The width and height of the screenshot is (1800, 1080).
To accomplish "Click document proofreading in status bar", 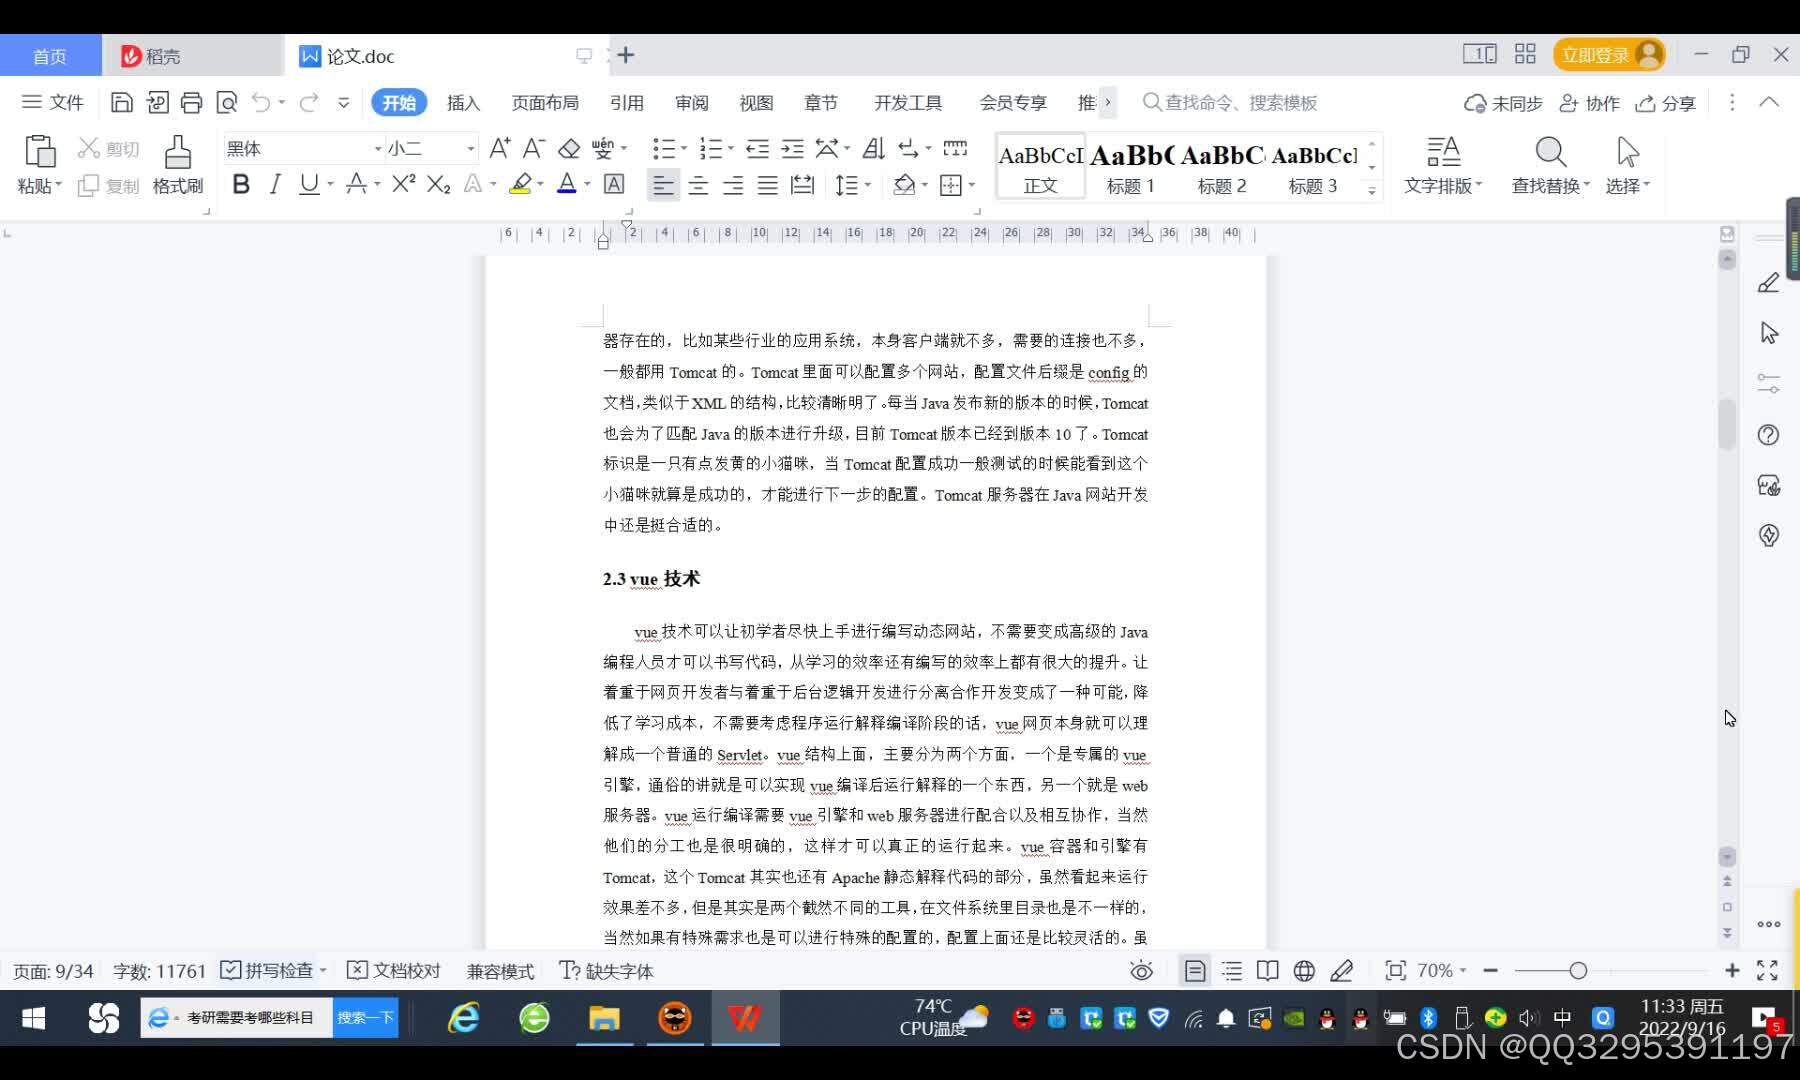I will pyautogui.click(x=393, y=970).
